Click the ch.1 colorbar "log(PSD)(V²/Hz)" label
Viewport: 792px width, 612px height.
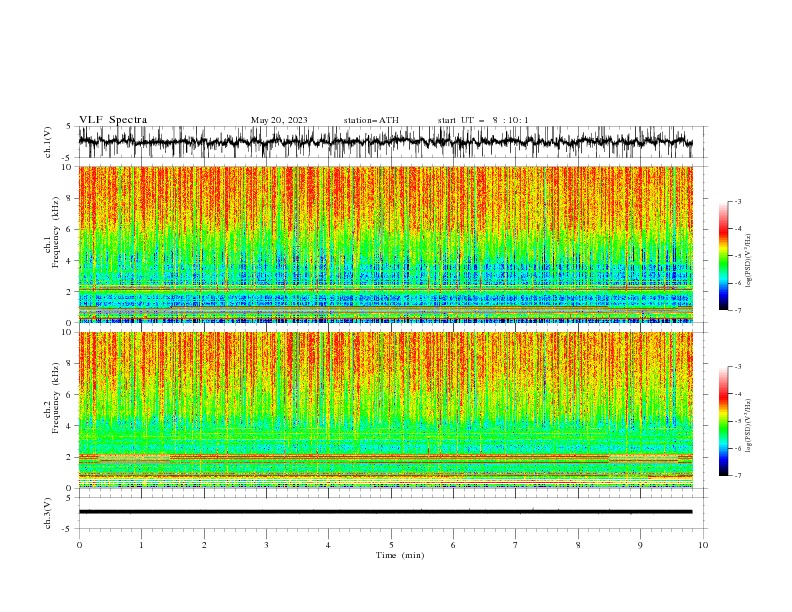748,261
